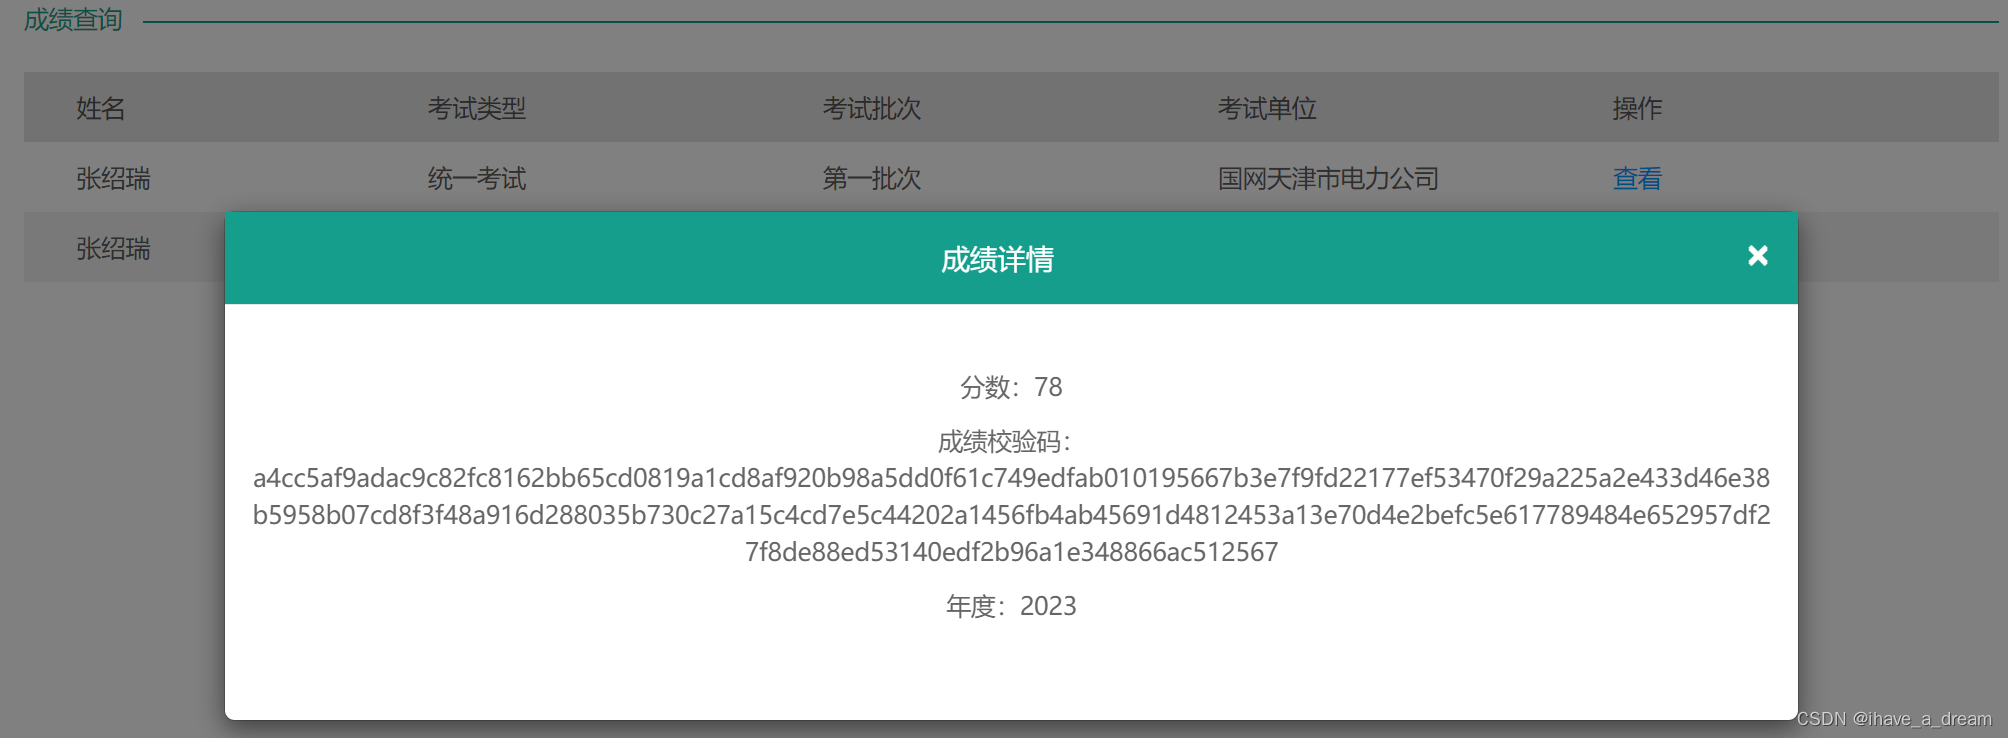Click the 考试类型 column header

[x=477, y=108]
